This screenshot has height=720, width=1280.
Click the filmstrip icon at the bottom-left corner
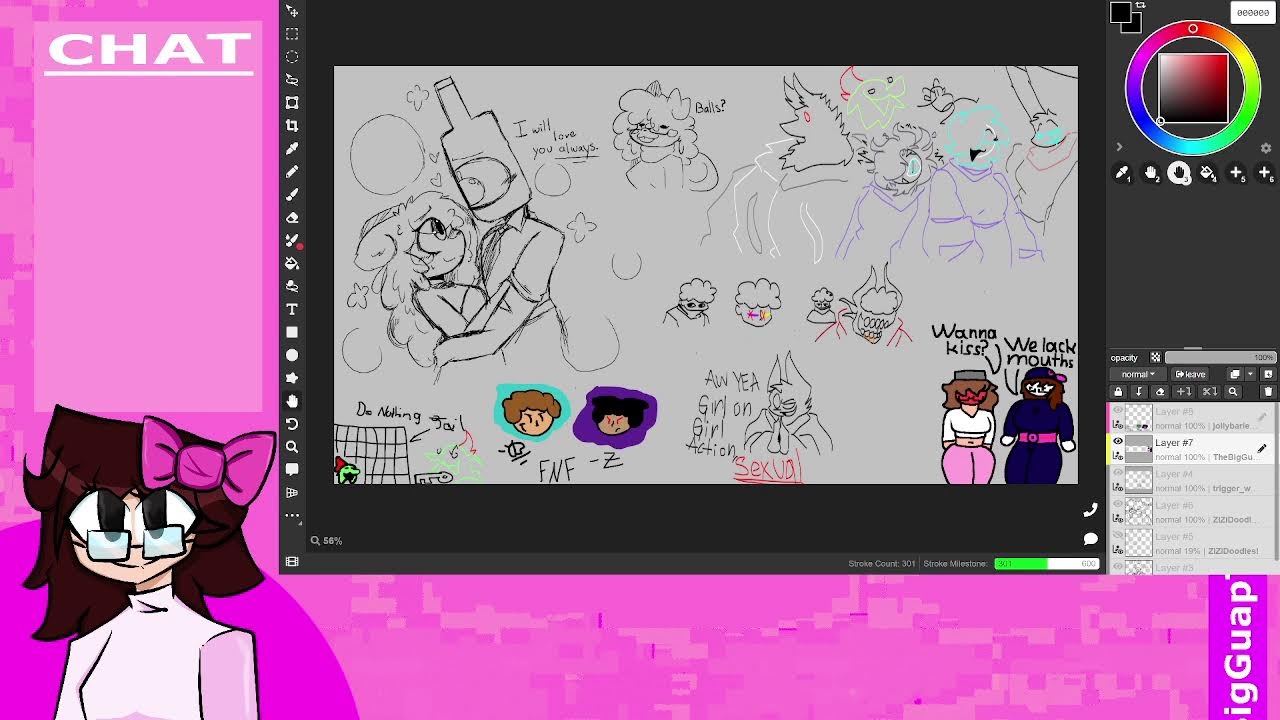(292, 562)
